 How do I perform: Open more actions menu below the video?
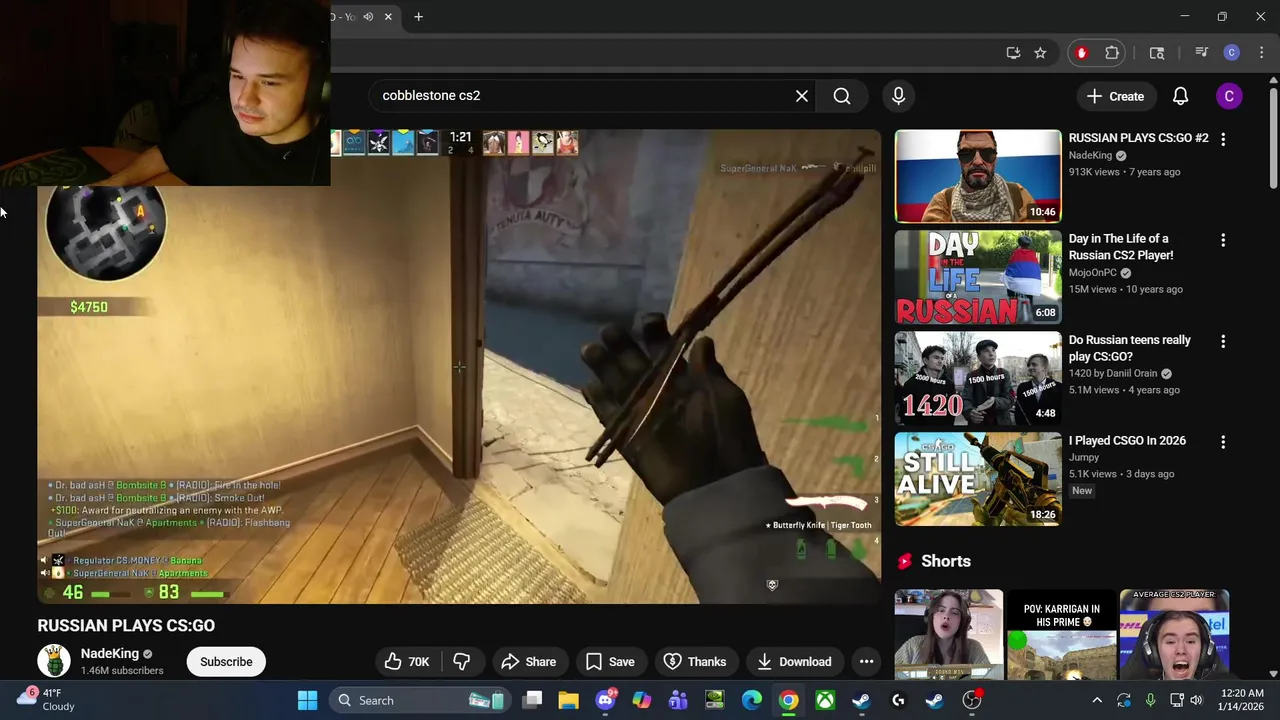(866, 661)
